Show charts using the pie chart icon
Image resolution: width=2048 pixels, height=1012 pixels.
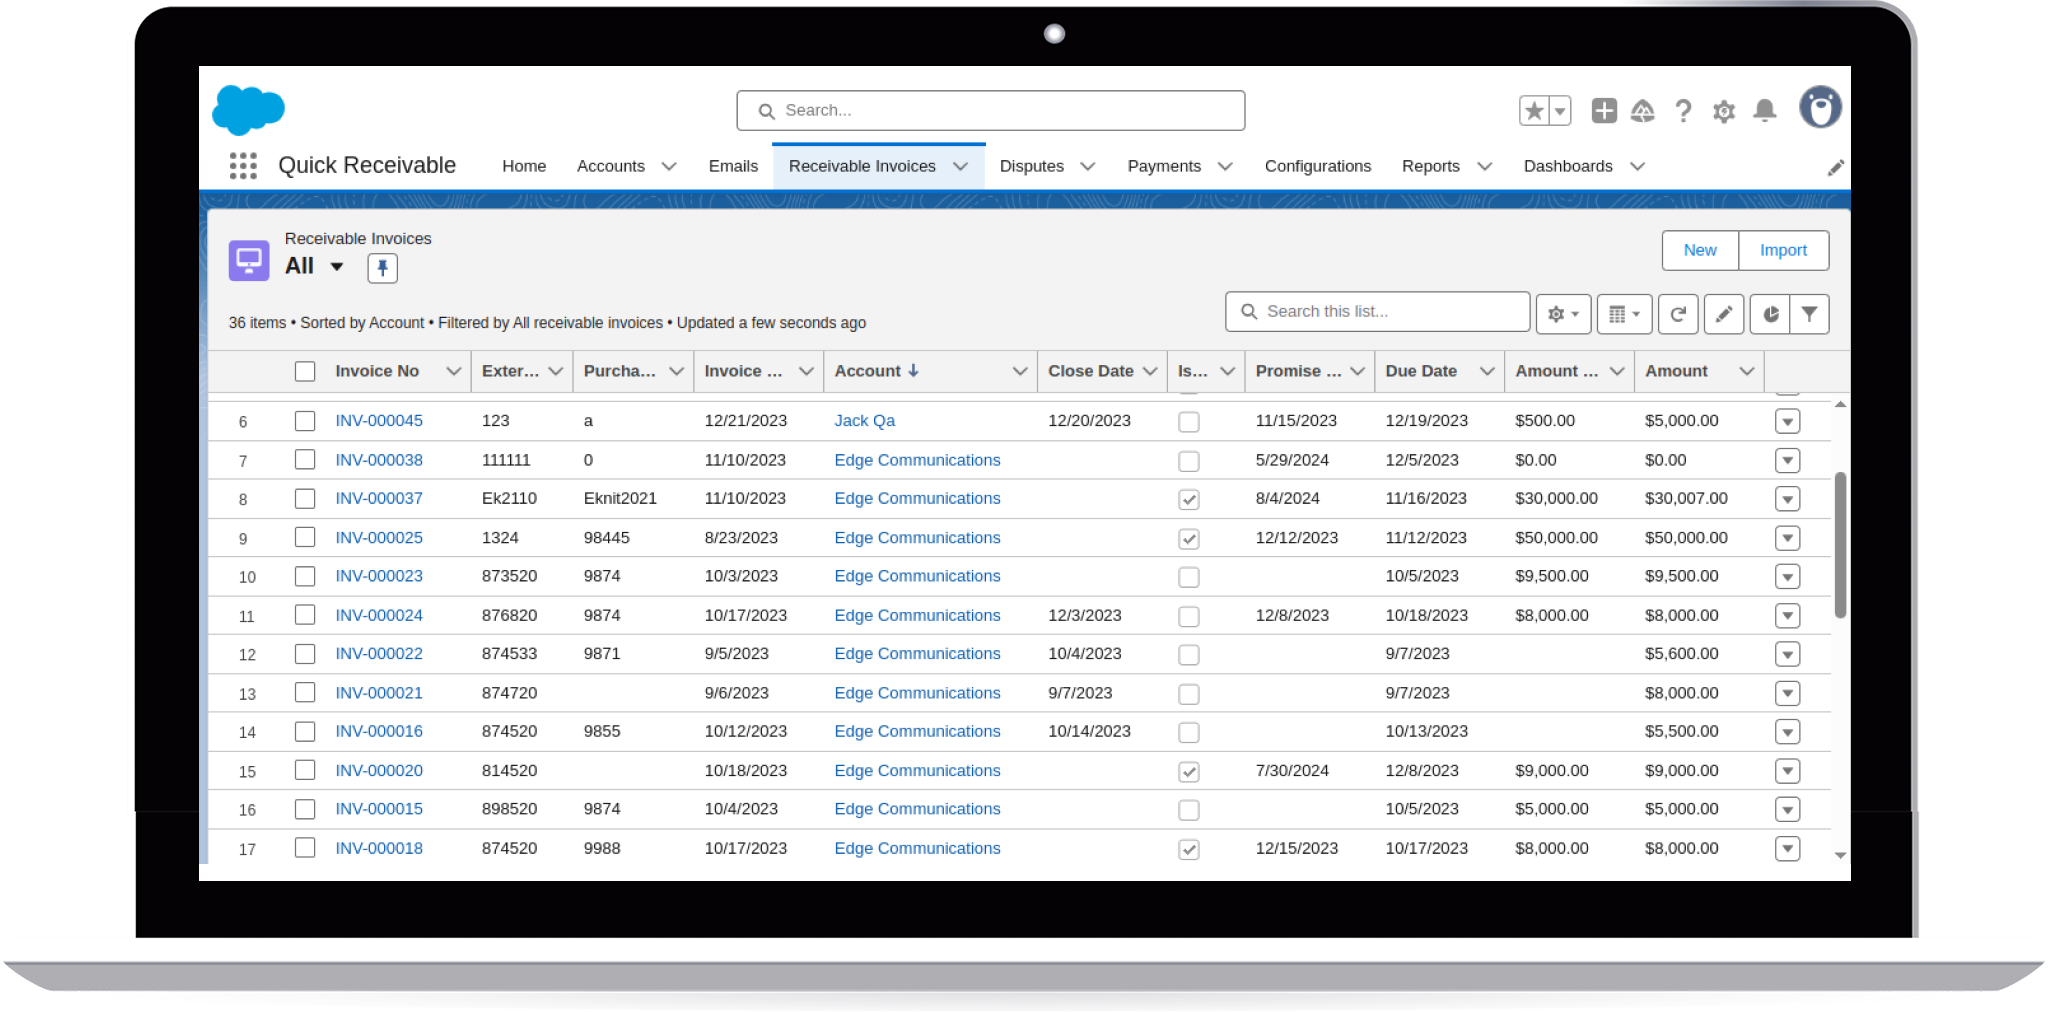(1769, 313)
